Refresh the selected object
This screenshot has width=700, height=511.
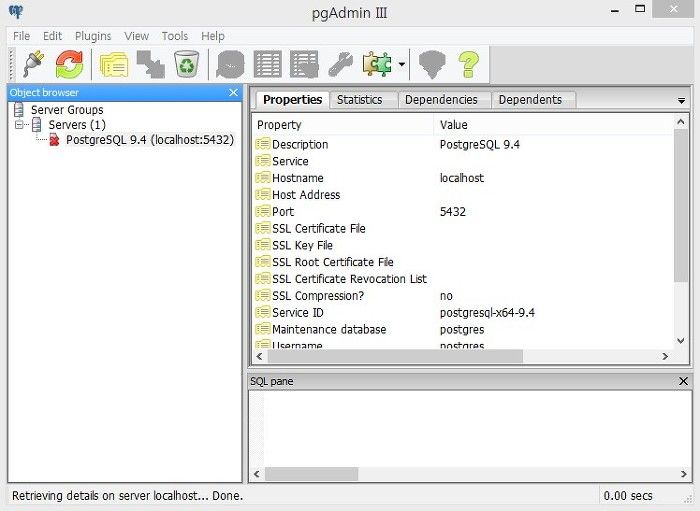click(69, 64)
